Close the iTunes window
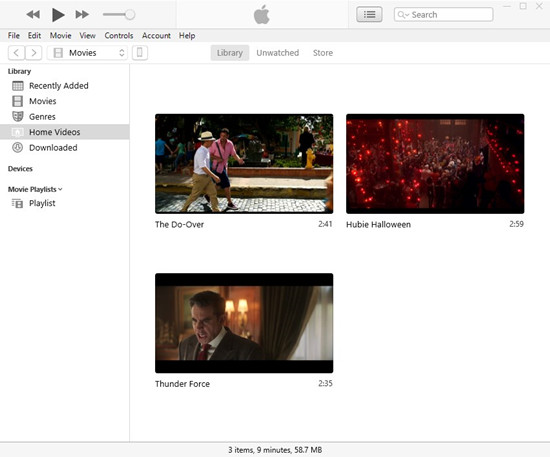This screenshot has height=457, width=550. pyautogui.click(x=539, y=6)
